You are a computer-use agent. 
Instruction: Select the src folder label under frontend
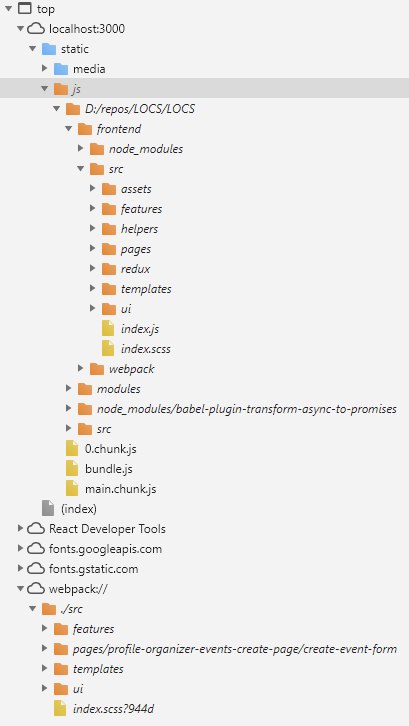point(116,169)
